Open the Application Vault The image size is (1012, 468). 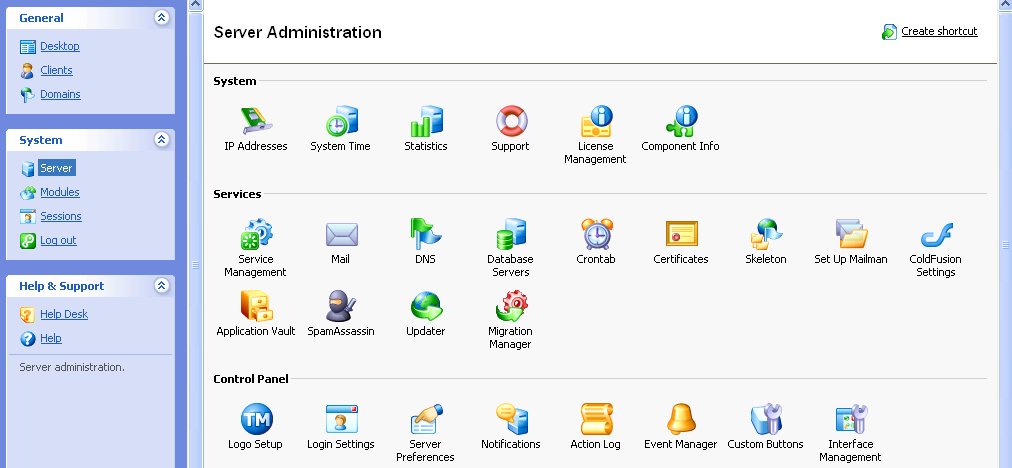256,307
